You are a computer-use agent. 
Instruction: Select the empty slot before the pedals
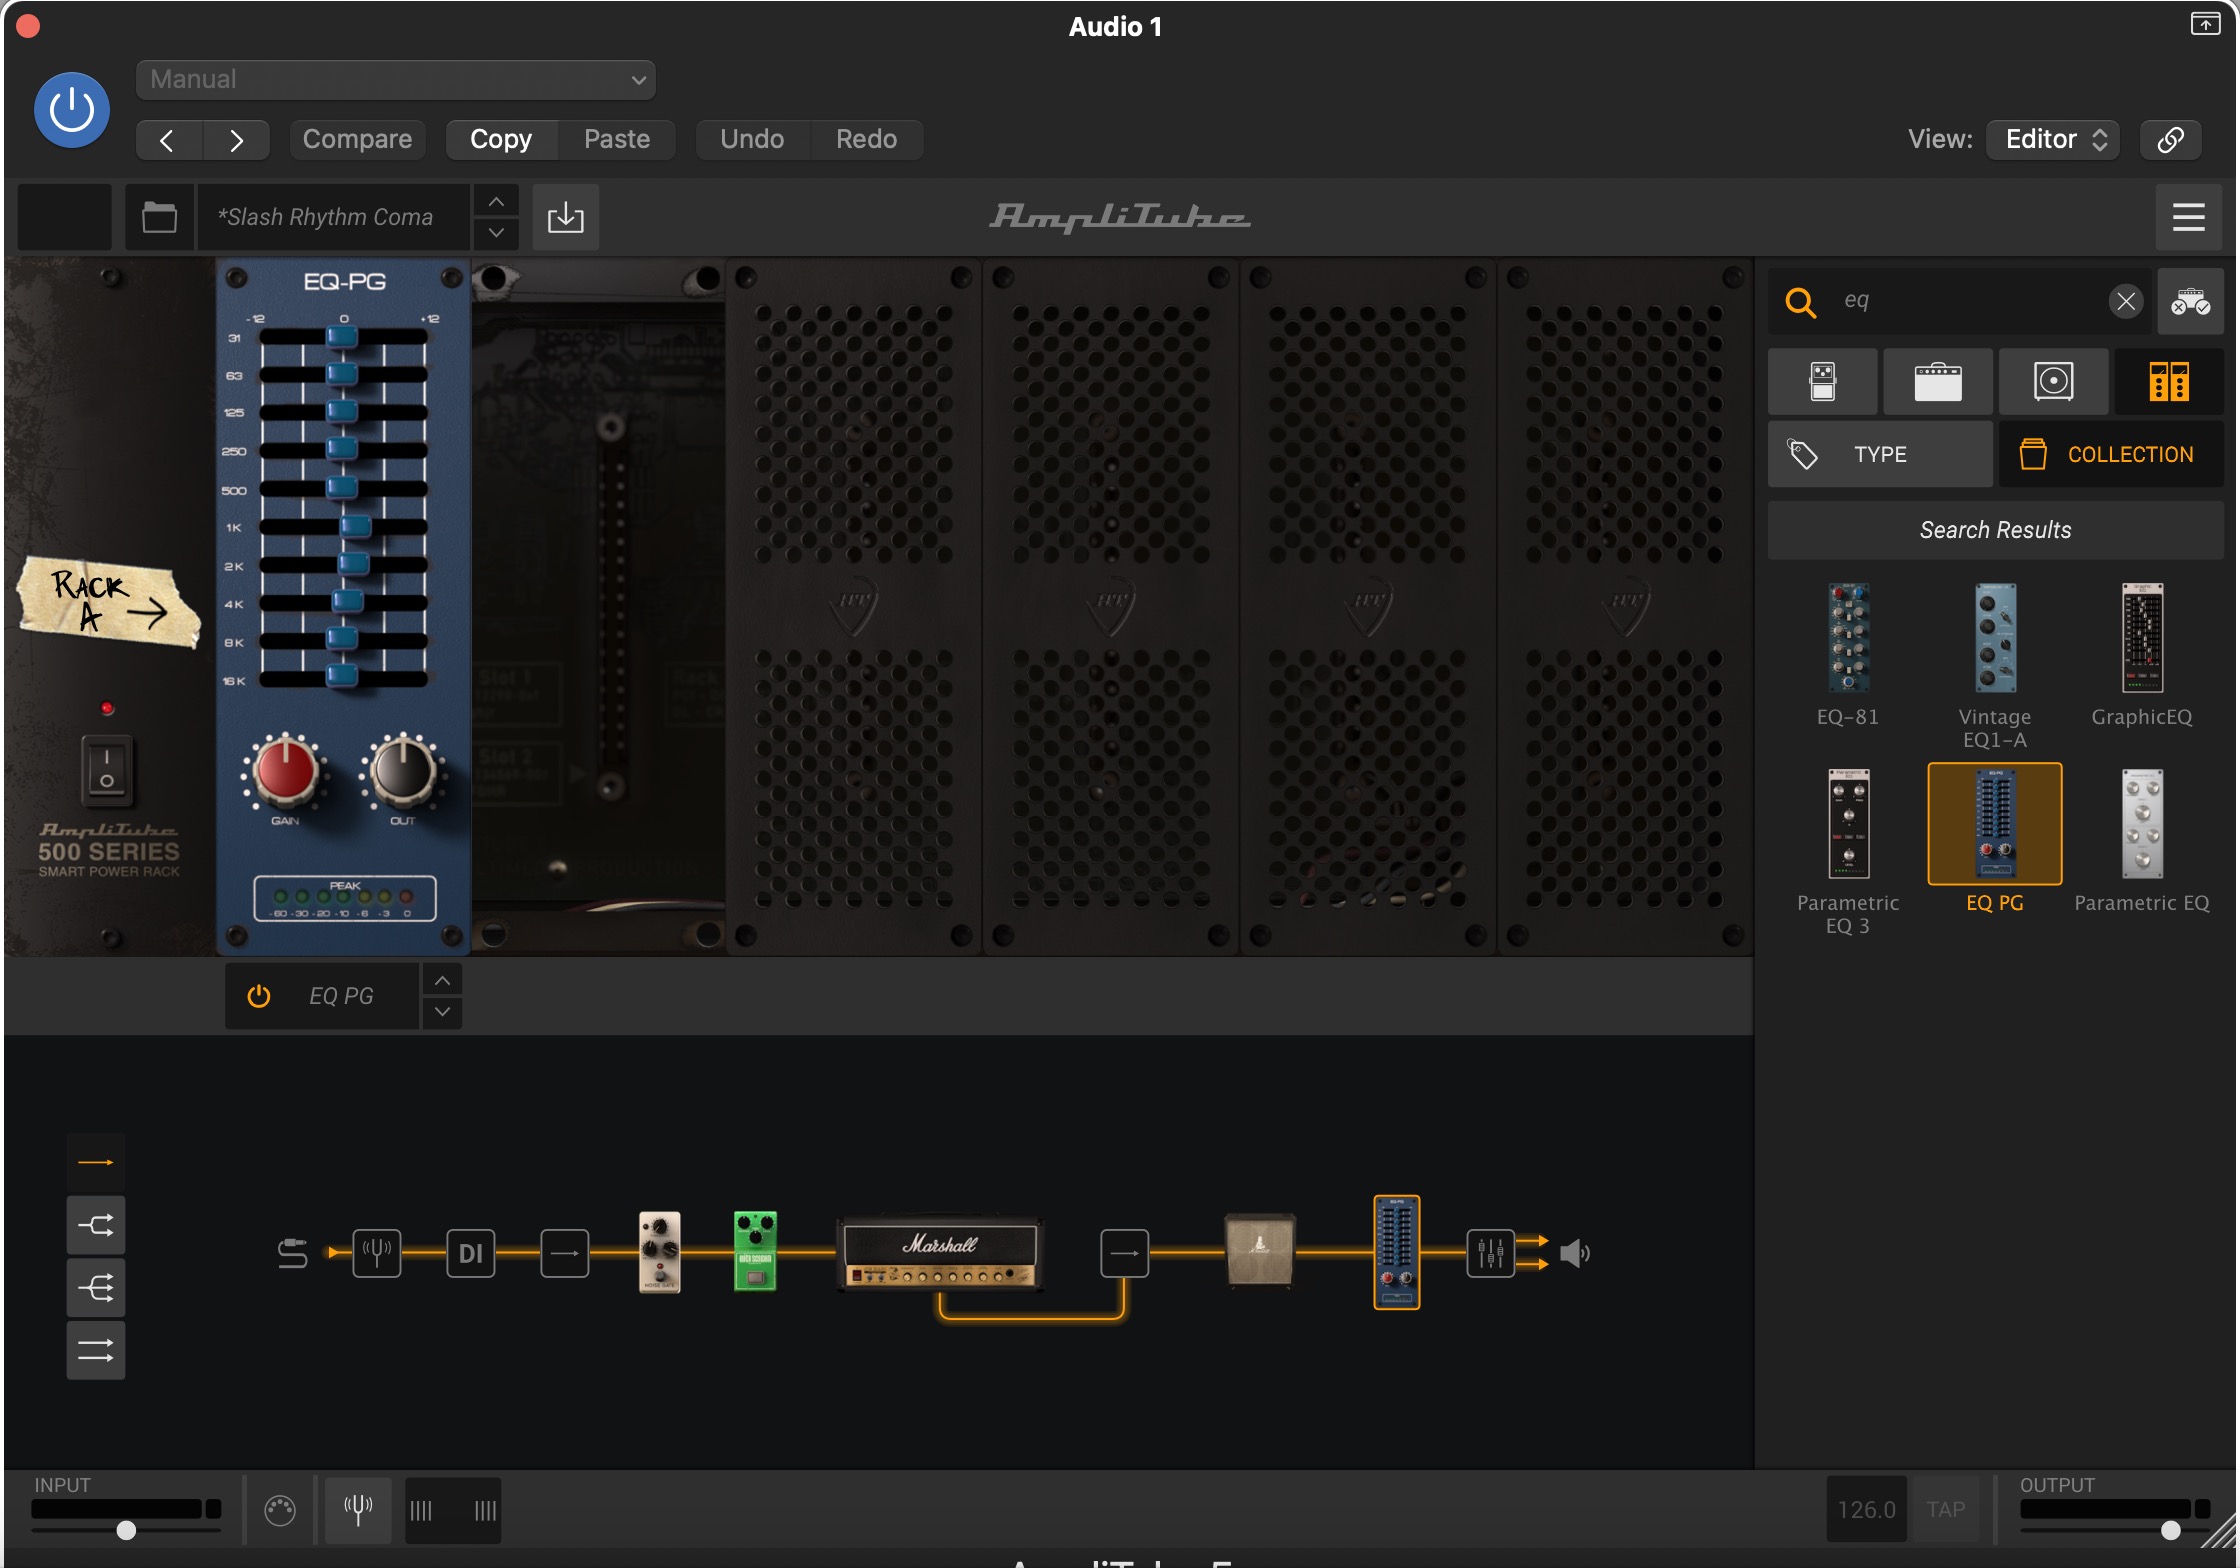pyautogui.click(x=565, y=1253)
